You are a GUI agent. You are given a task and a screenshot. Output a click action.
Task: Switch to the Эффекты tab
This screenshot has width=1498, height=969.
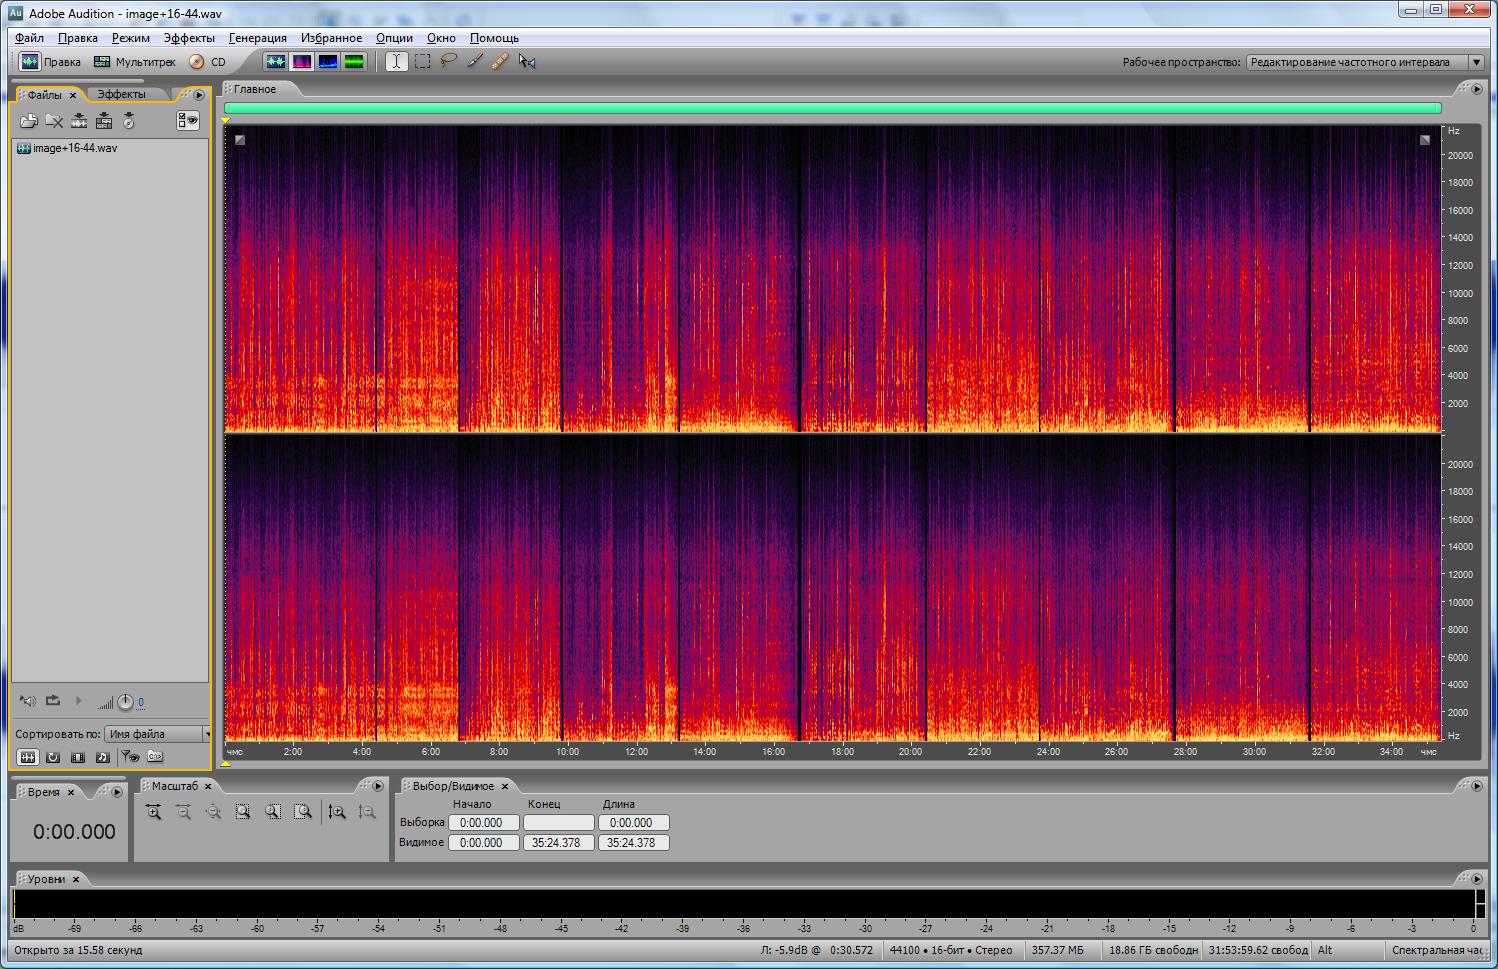click(121, 94)
